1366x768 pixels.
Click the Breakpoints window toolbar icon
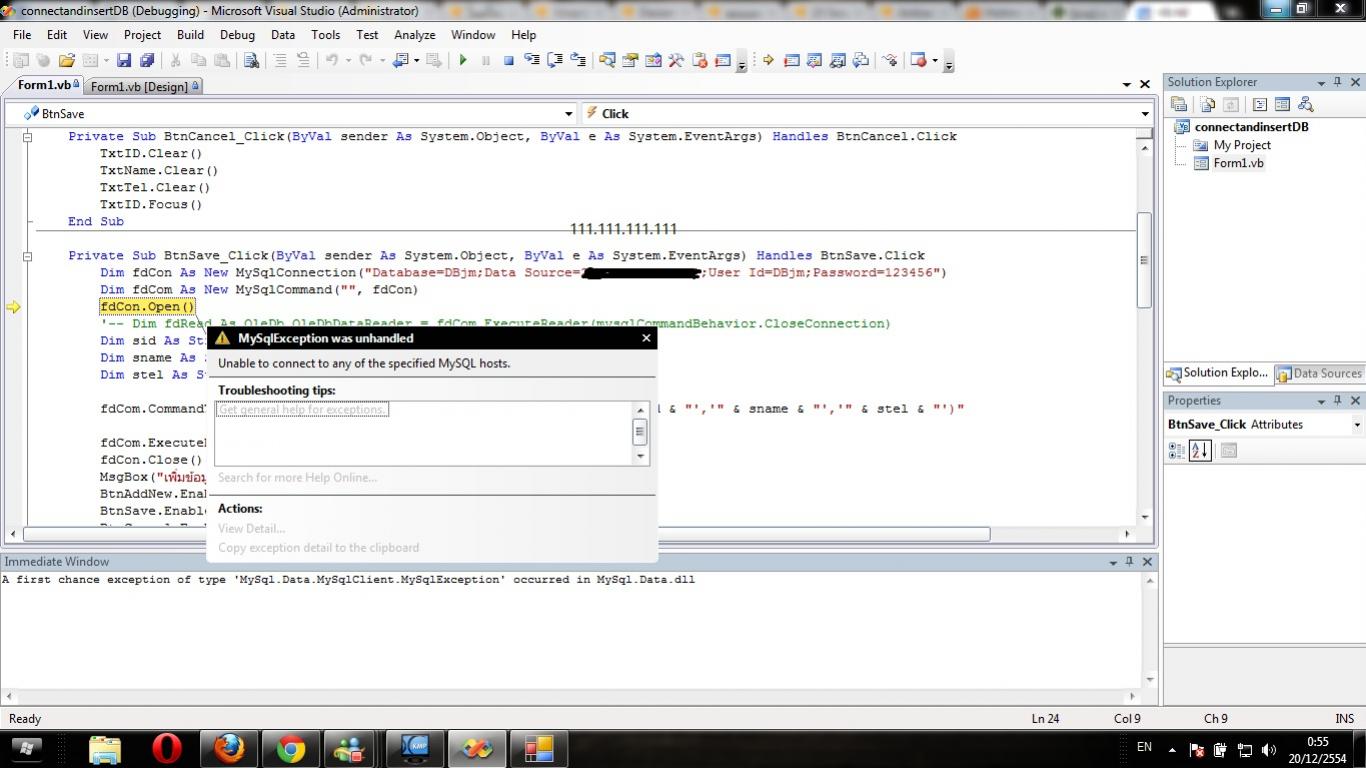pyautogui.click(x=919, y=60)
